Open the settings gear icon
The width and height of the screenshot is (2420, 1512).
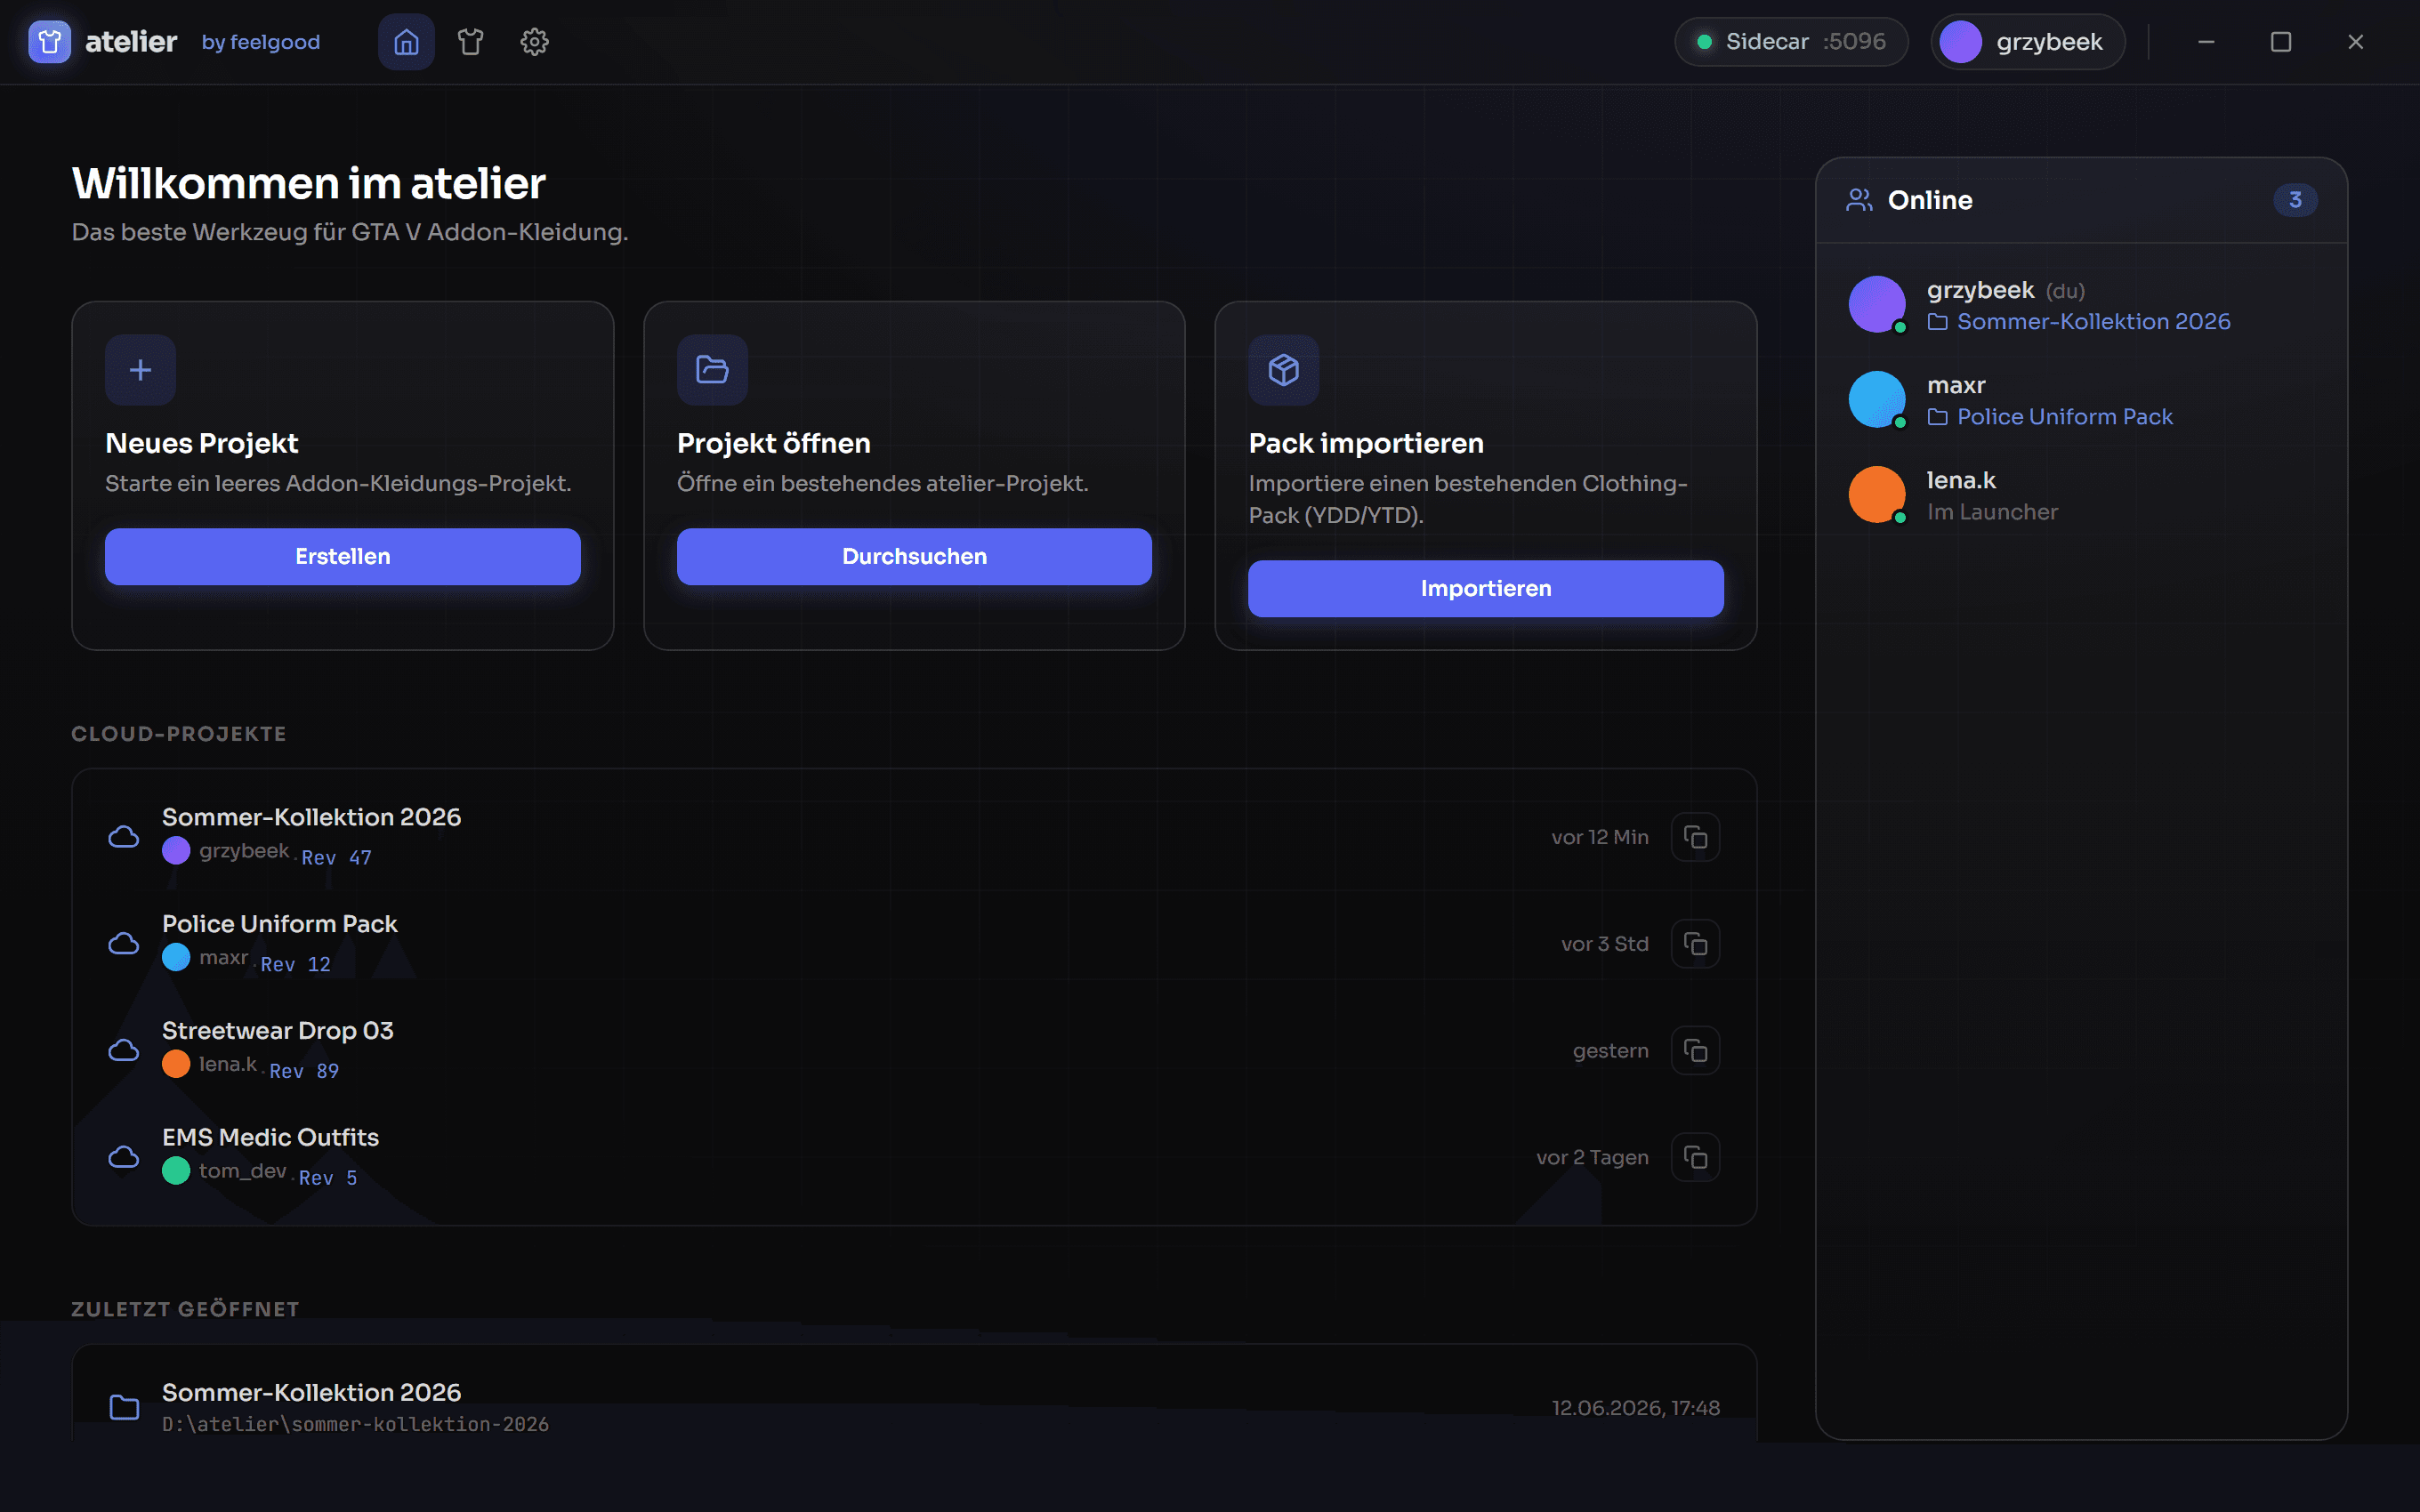click(x=535, y=42)
